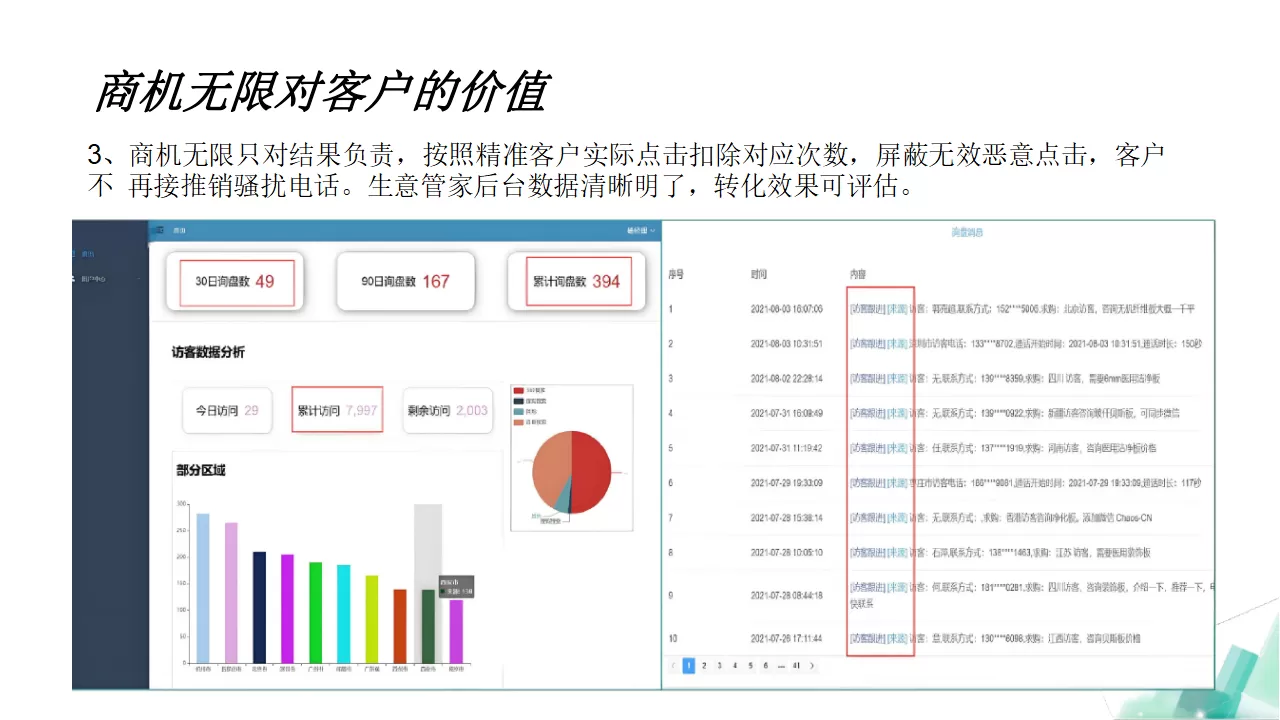Click the red slice of the pie chart

click(590, 470)
